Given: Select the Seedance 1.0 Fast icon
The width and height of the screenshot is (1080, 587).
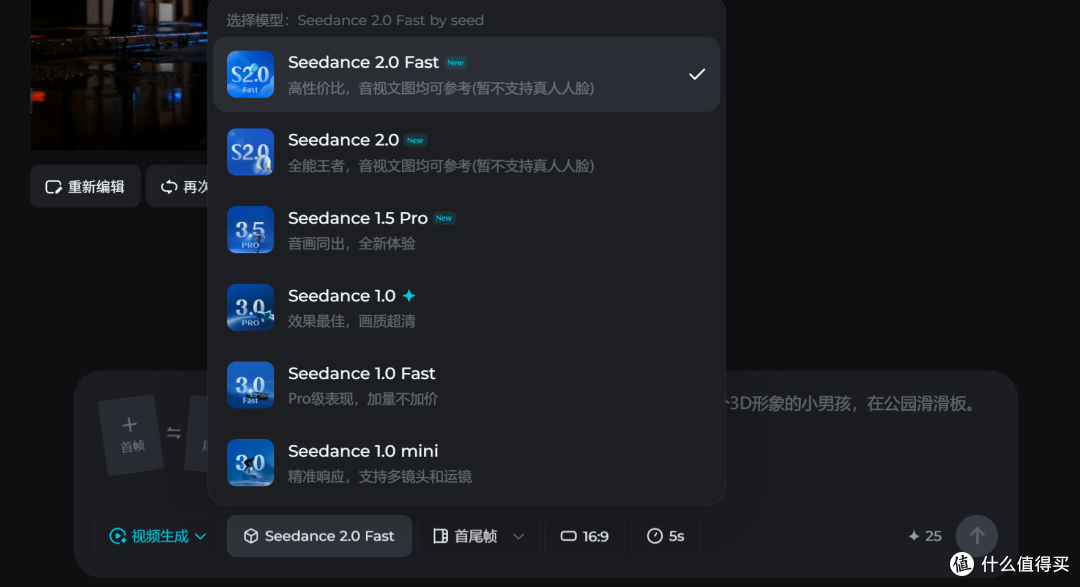Looking at the screenshot, I should (x=251, y=385).
